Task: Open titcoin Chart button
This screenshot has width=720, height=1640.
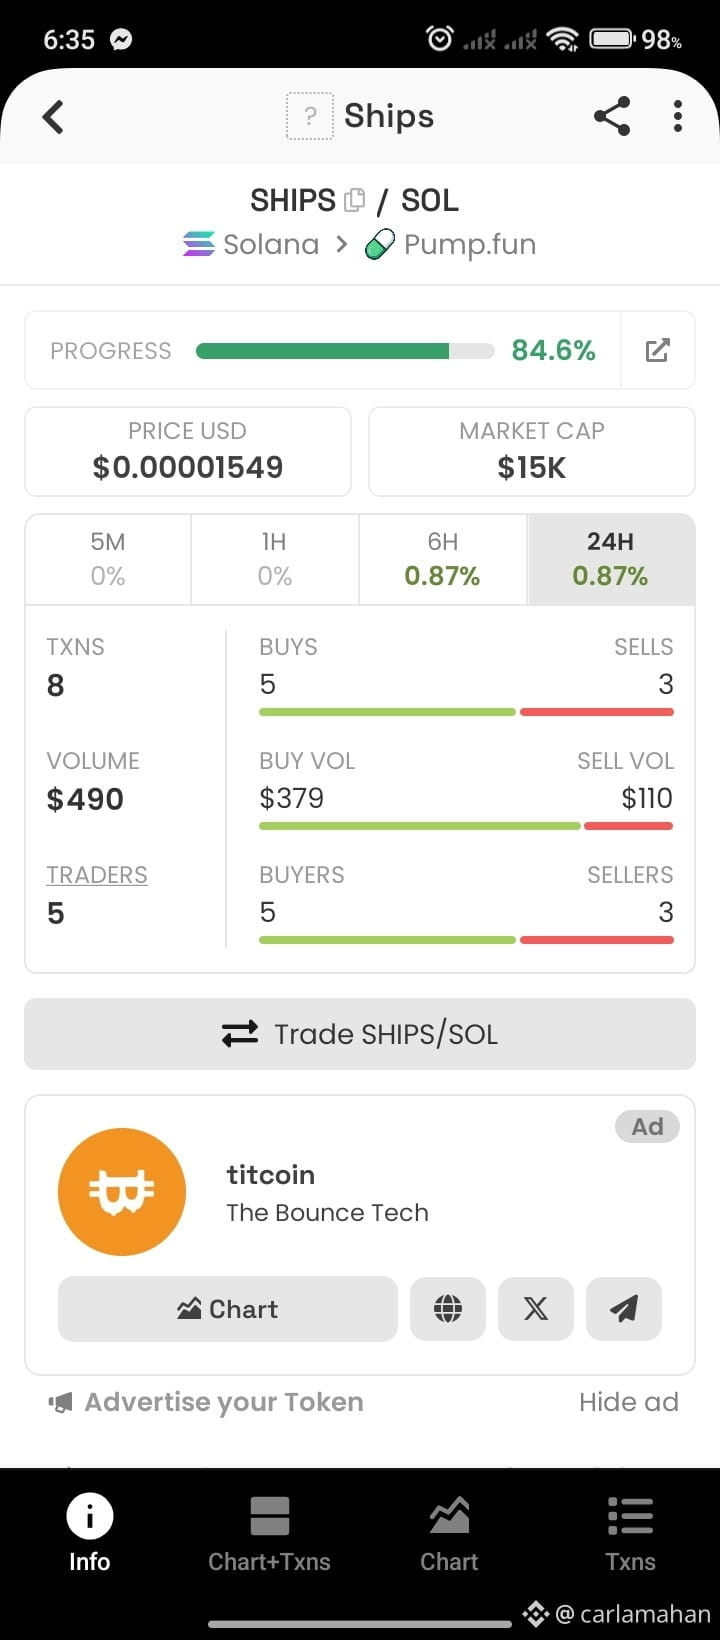Action: pos(228,1308)
